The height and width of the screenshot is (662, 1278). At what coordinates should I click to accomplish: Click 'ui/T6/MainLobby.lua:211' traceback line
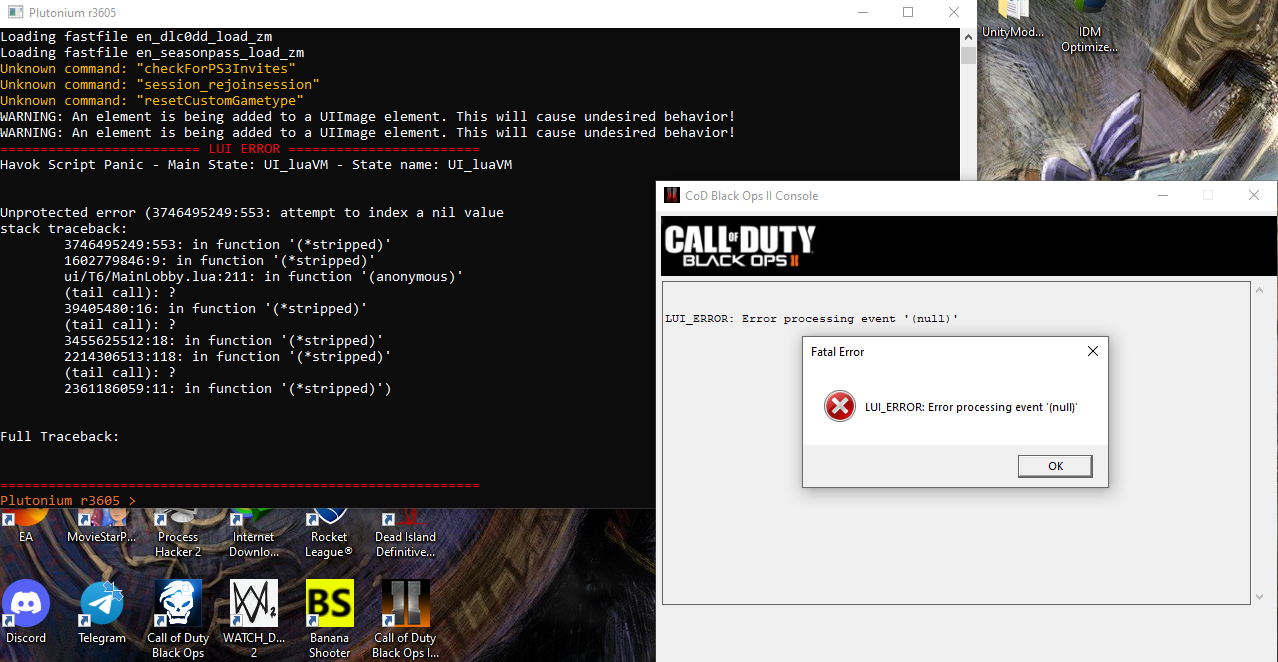pos(264,276)
